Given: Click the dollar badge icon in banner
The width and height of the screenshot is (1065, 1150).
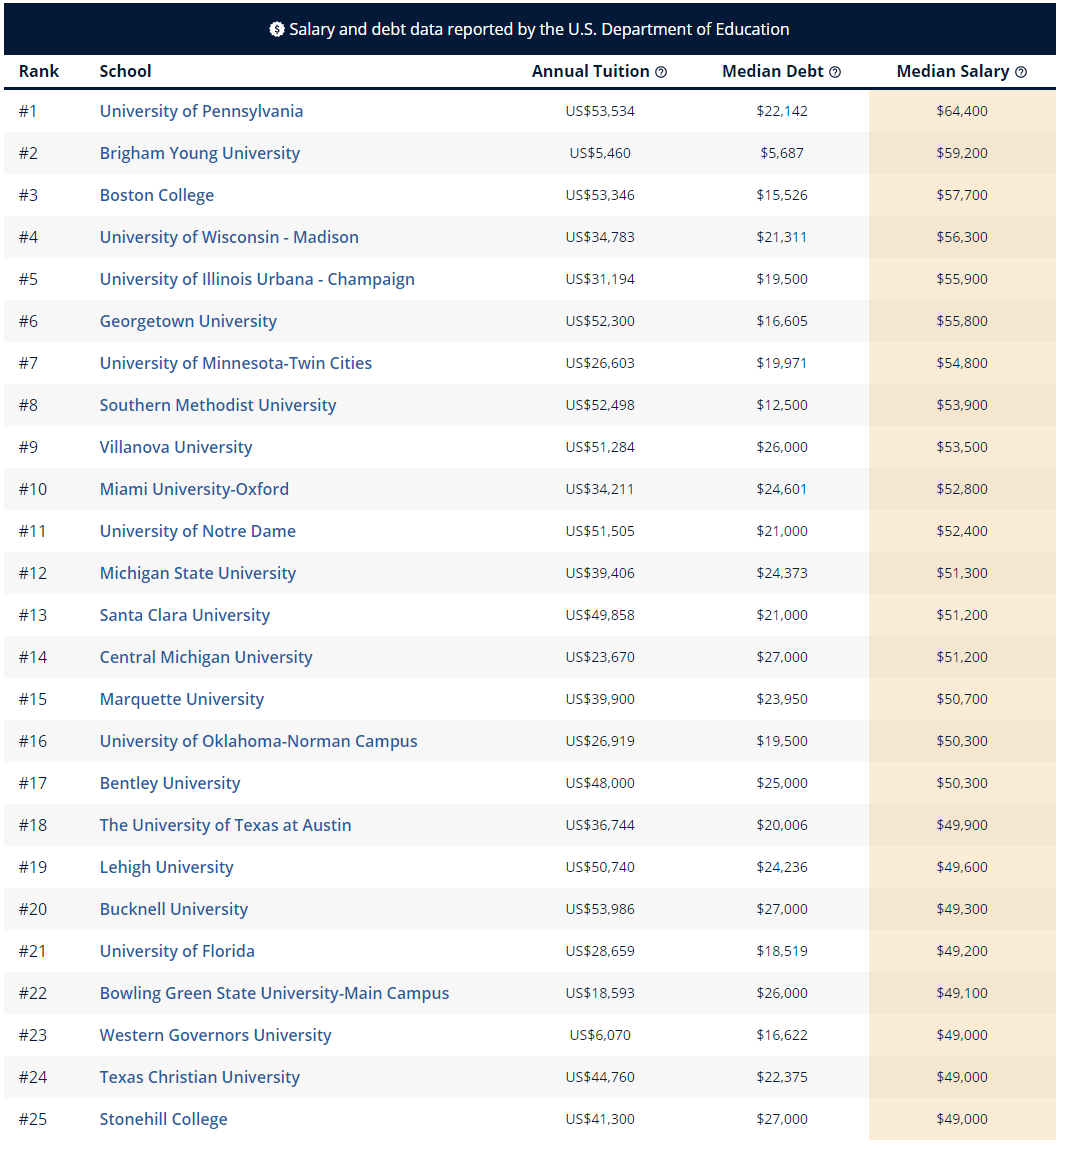Looking at the screenshot, I should pyautogui.click(x=277, y=29).
